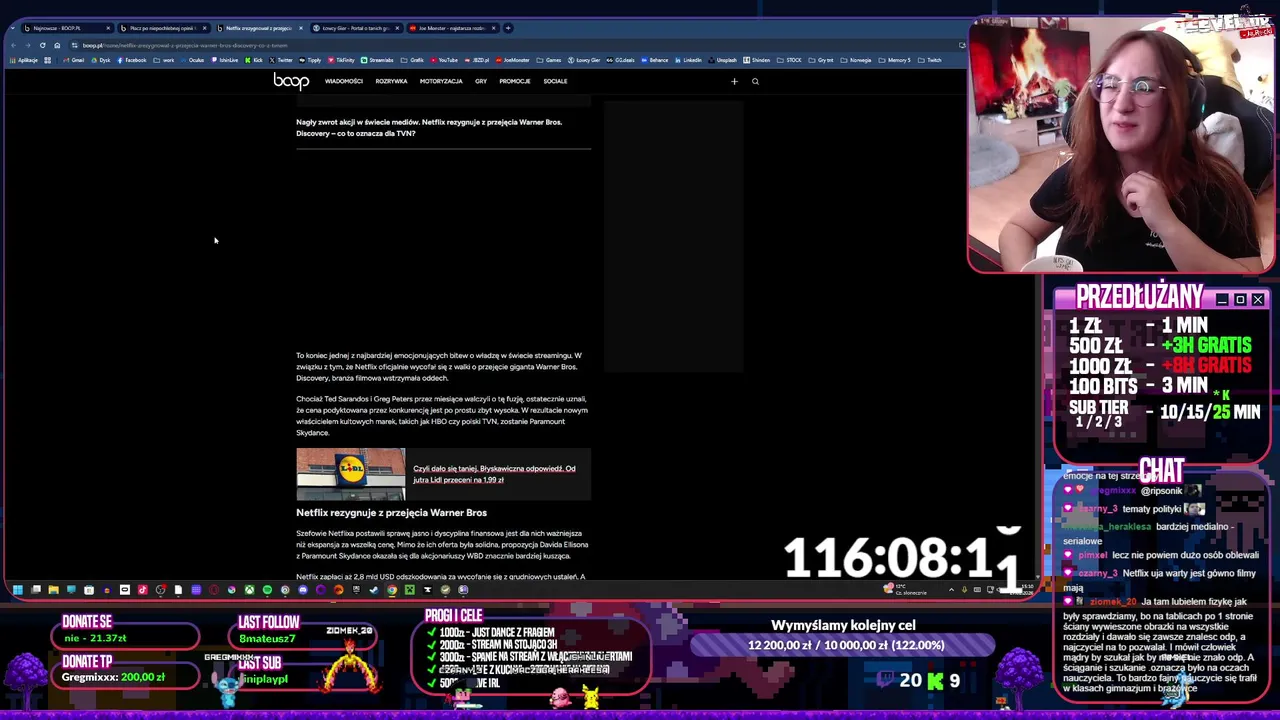Expand the Games bookmarks folder
The width and height of the screenshot is (1280, 720).
547,60
